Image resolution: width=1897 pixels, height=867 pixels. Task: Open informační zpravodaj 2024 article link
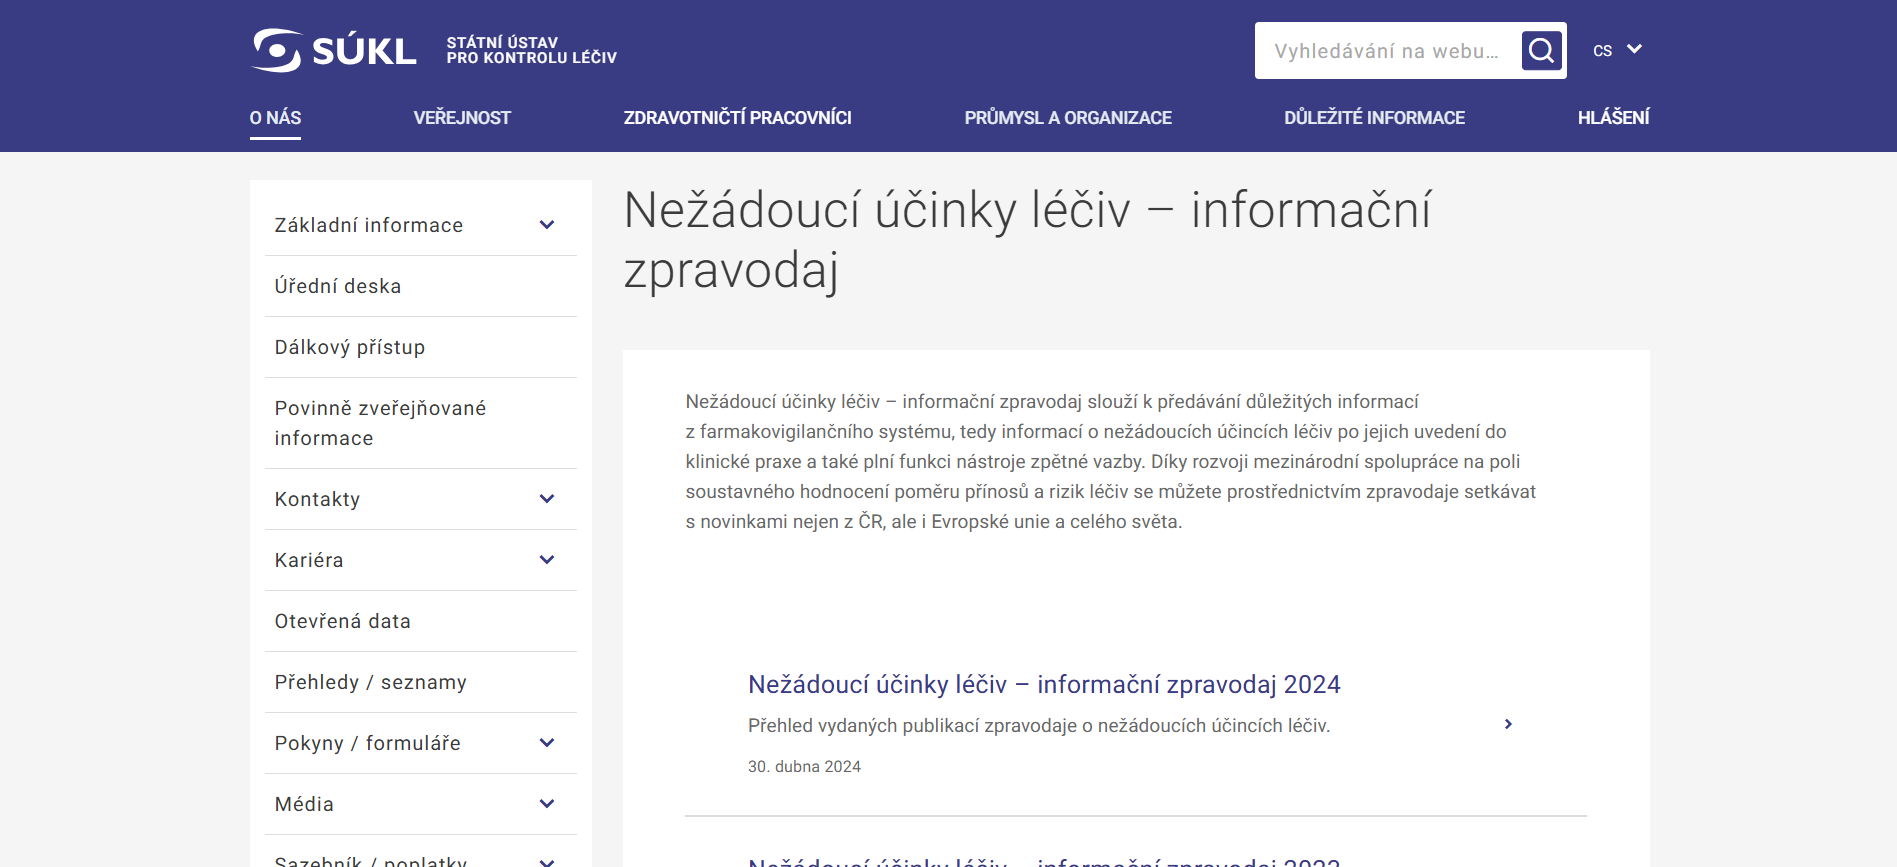point(1044,684)
